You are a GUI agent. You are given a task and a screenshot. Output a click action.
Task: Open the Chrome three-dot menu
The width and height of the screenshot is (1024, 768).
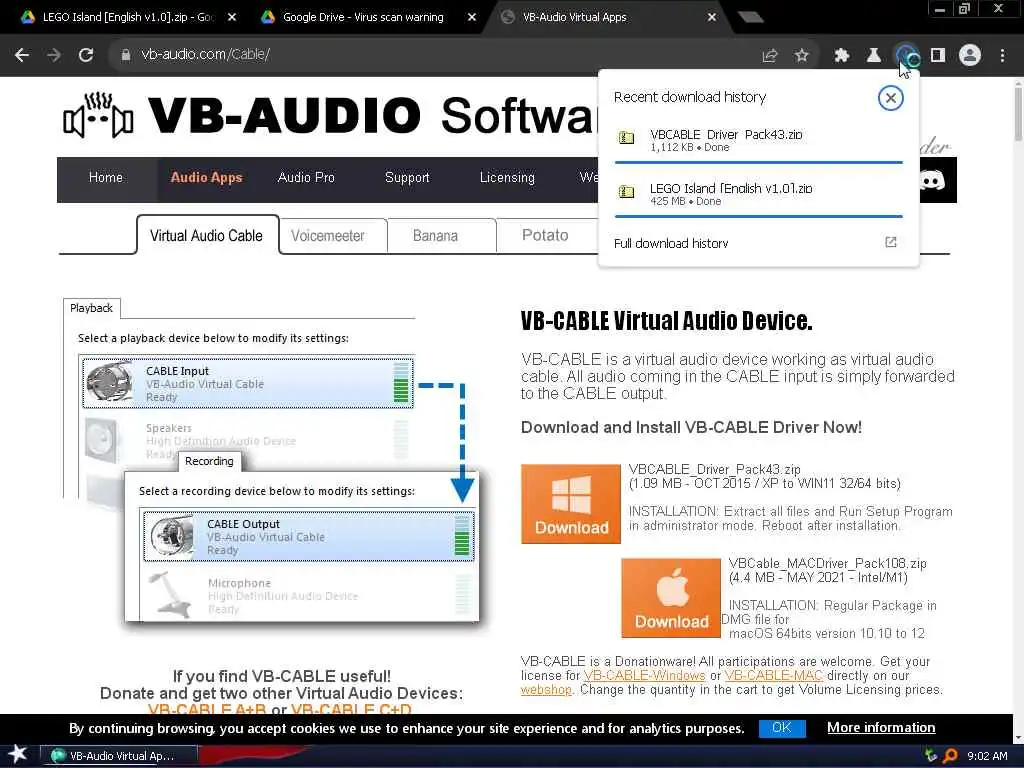pos(1002,56)
